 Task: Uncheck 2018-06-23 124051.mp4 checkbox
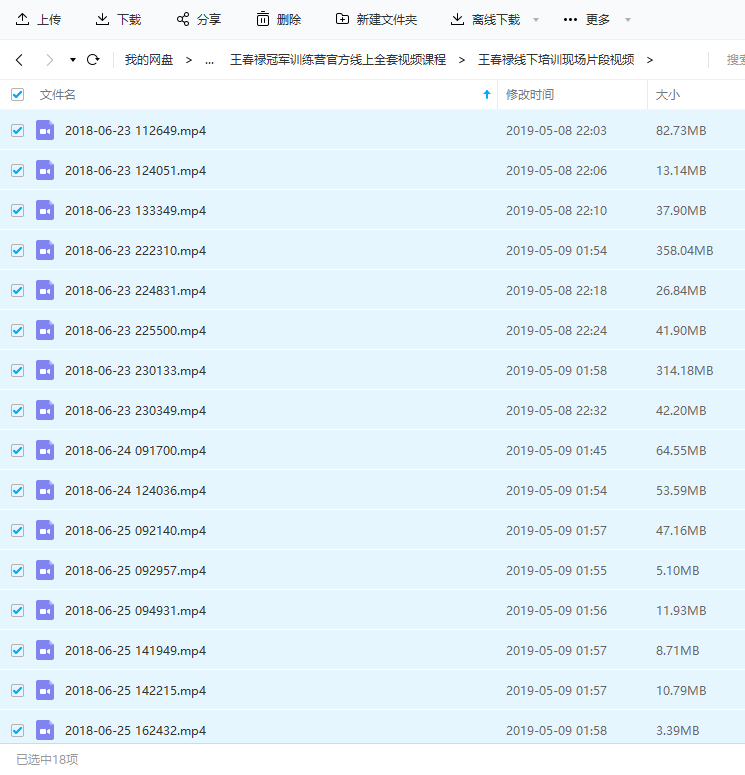[x=17, y=171]
